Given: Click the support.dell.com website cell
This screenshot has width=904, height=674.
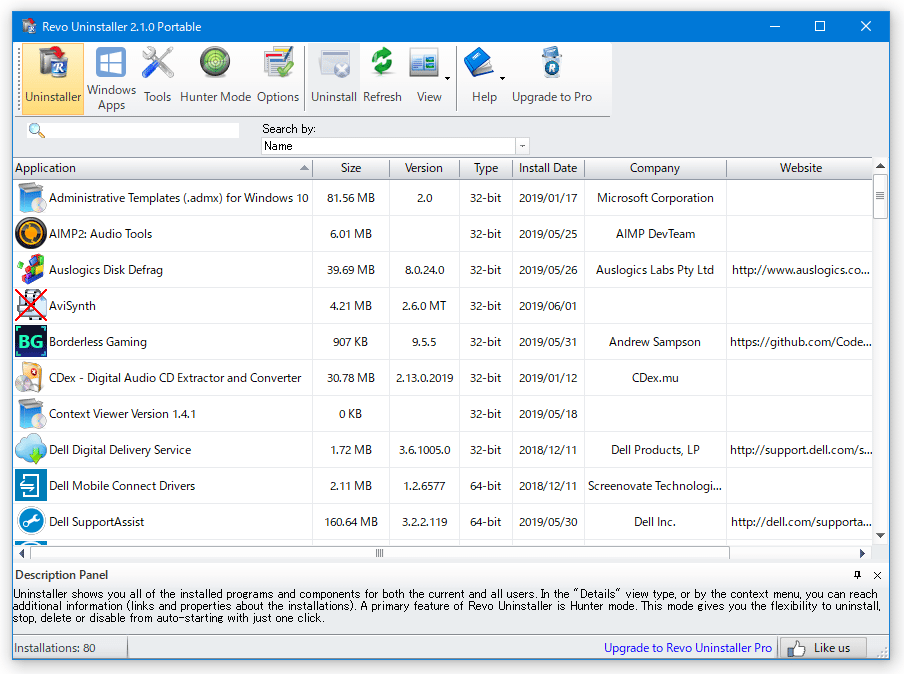Looking at the screenshot, I should click(x=801, y=450).
